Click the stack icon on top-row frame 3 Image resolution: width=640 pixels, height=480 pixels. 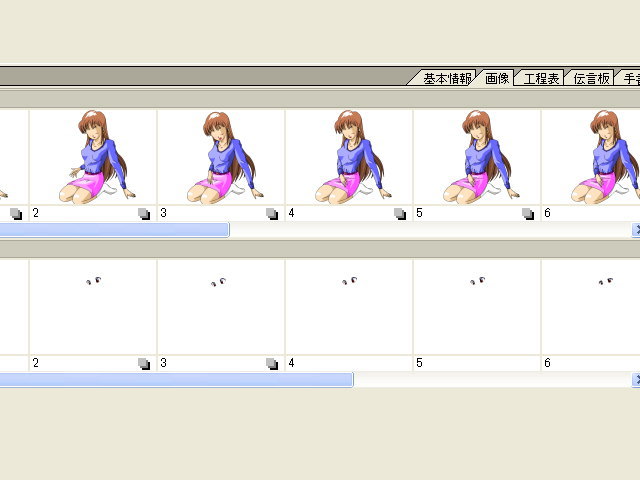coord(272,213)
